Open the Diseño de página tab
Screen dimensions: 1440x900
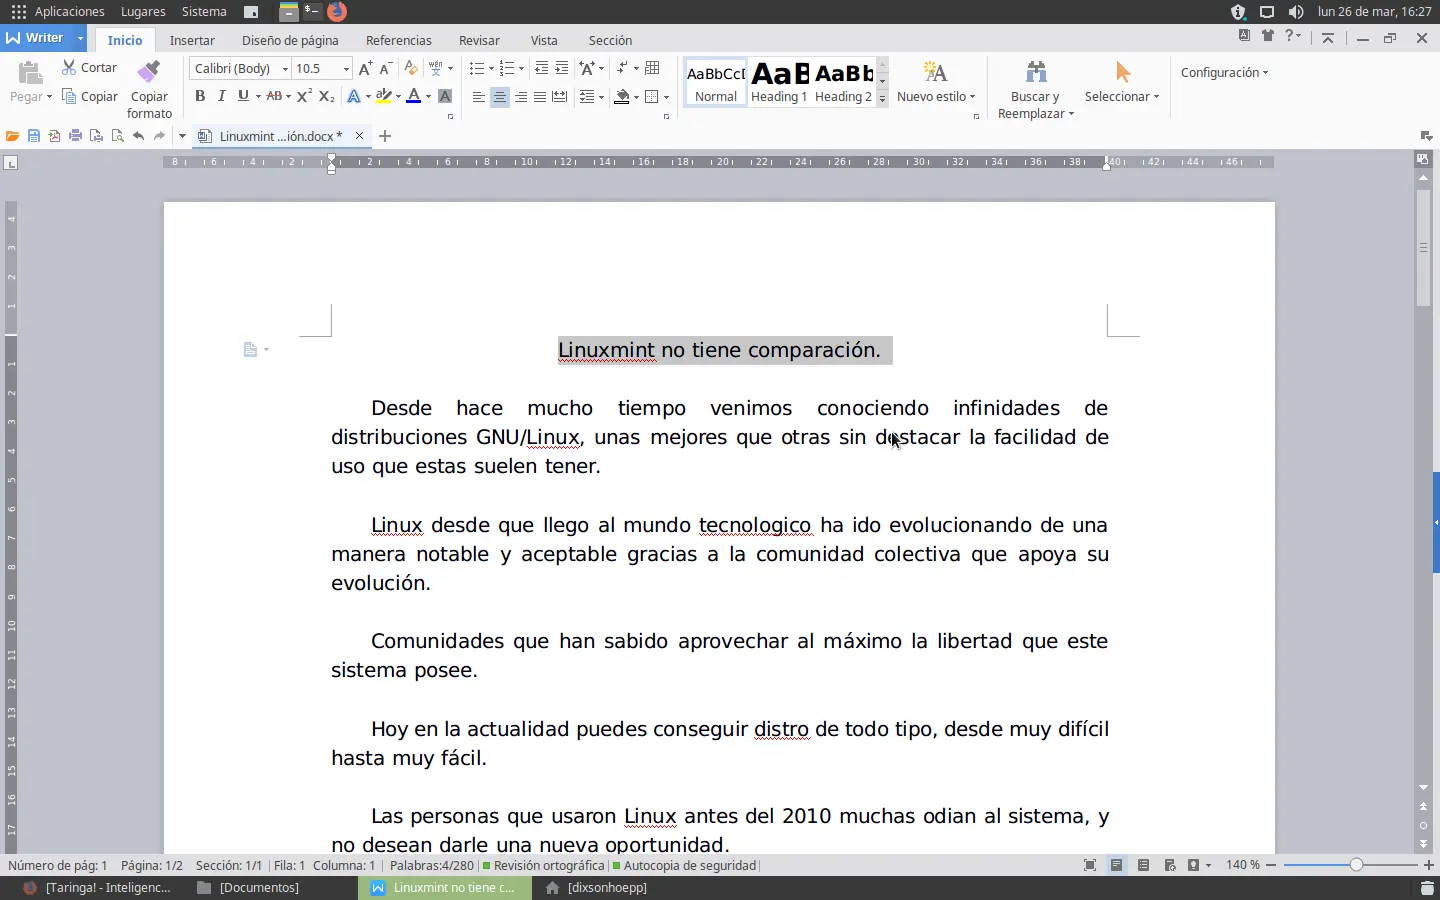(x=290, y=40)
